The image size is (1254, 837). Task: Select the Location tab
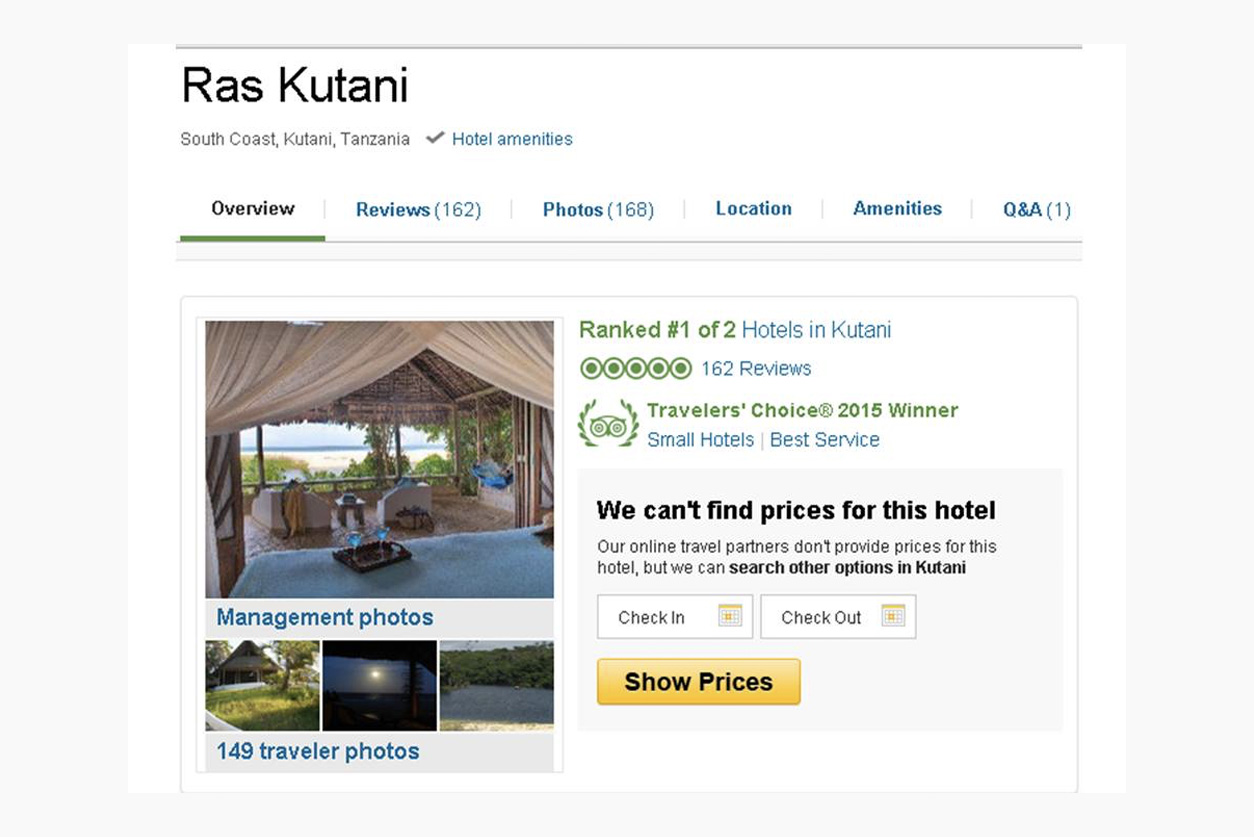(754, 209)
